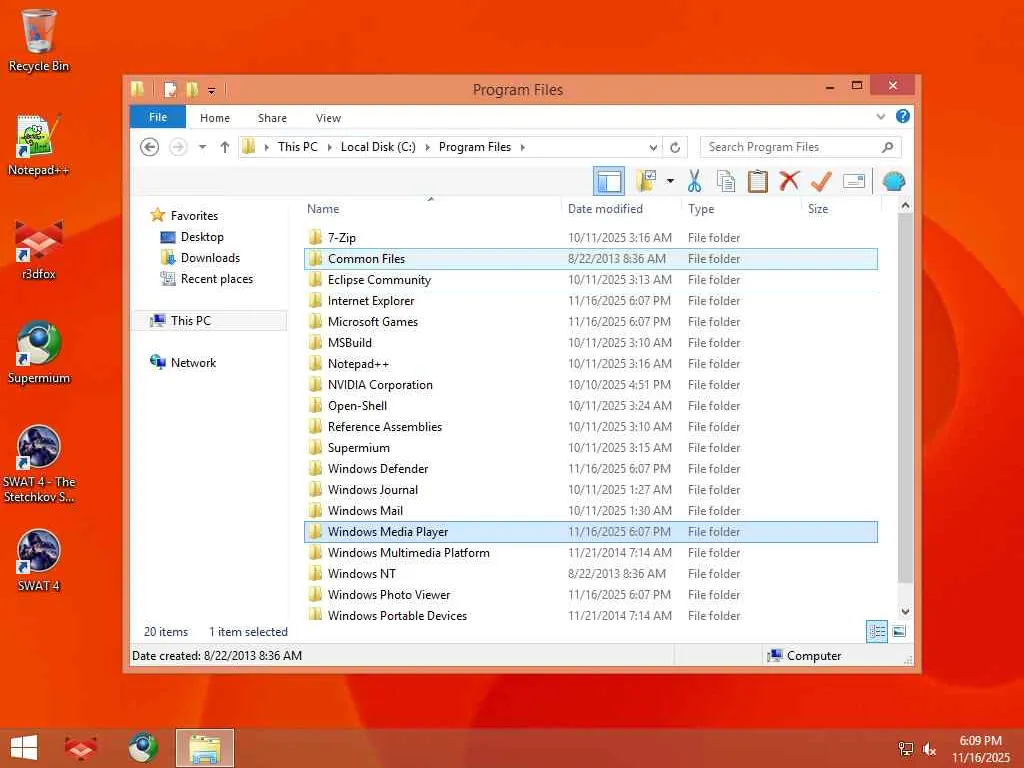Switch to Details view button
The height and width of the screenshot is (768, 1024).
point(876,632)
